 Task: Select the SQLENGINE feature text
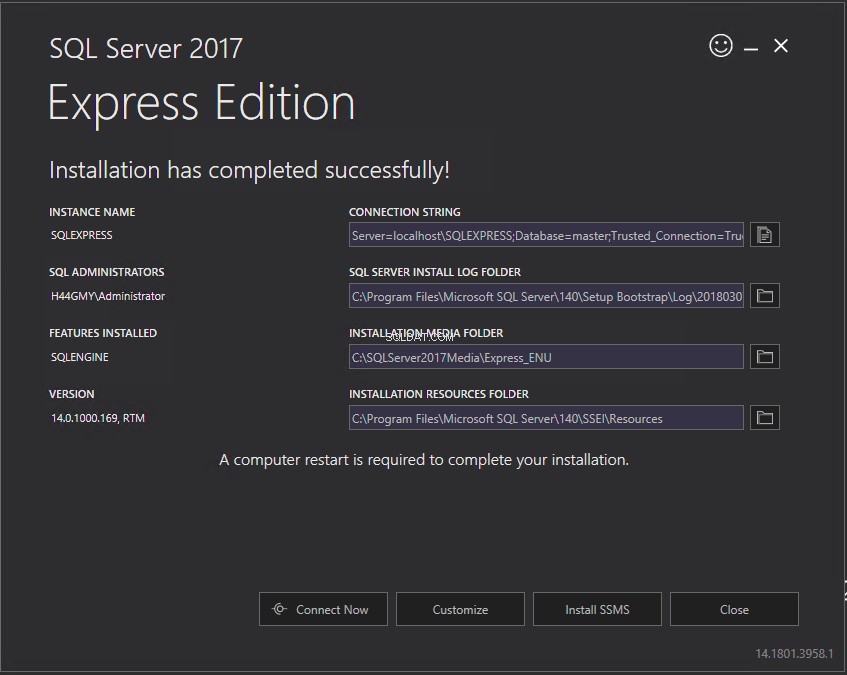(79, 357)
